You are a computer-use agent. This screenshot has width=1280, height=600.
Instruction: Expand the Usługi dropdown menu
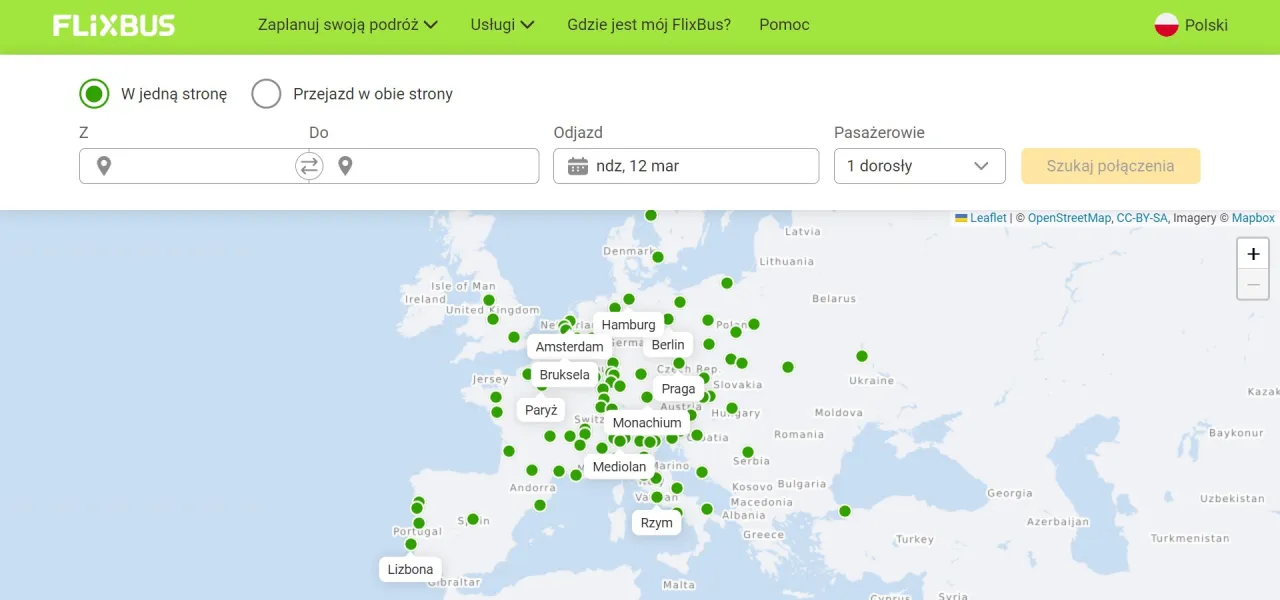(x=502, y=24)
